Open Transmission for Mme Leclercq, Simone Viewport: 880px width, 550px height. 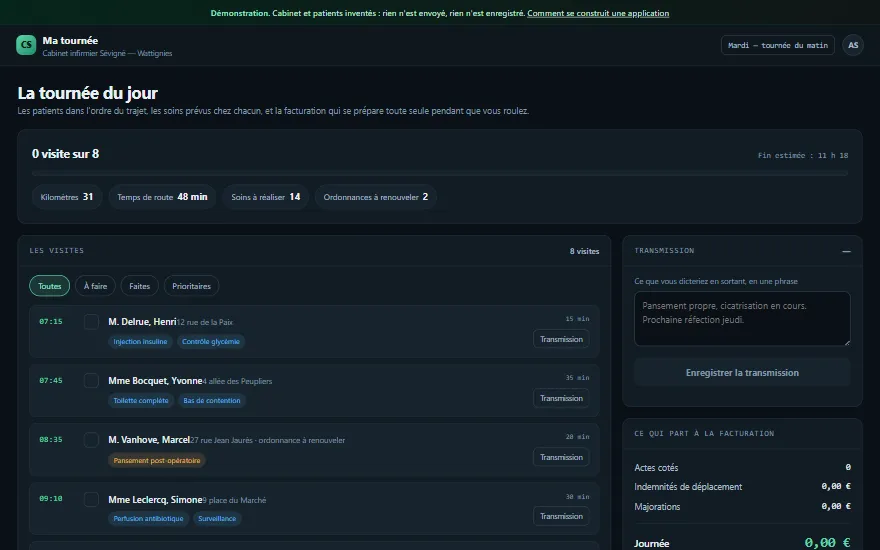561,516
